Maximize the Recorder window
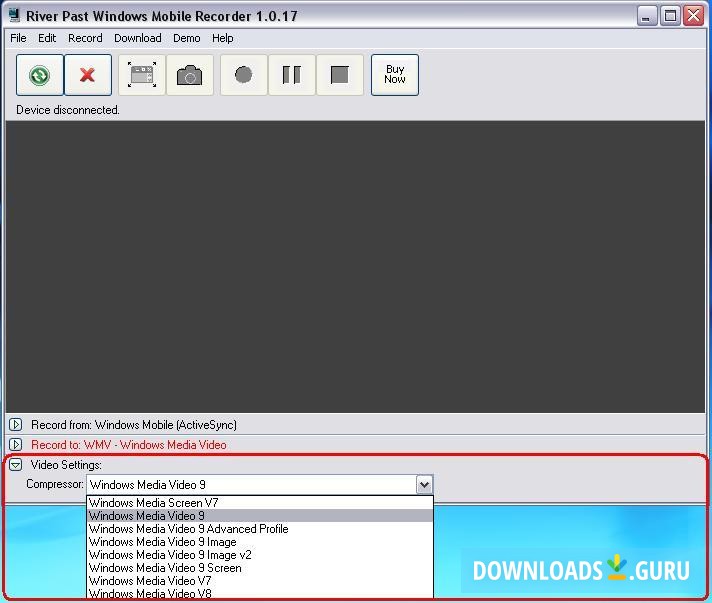Screen dimensions: 712x603 point(670,16)
